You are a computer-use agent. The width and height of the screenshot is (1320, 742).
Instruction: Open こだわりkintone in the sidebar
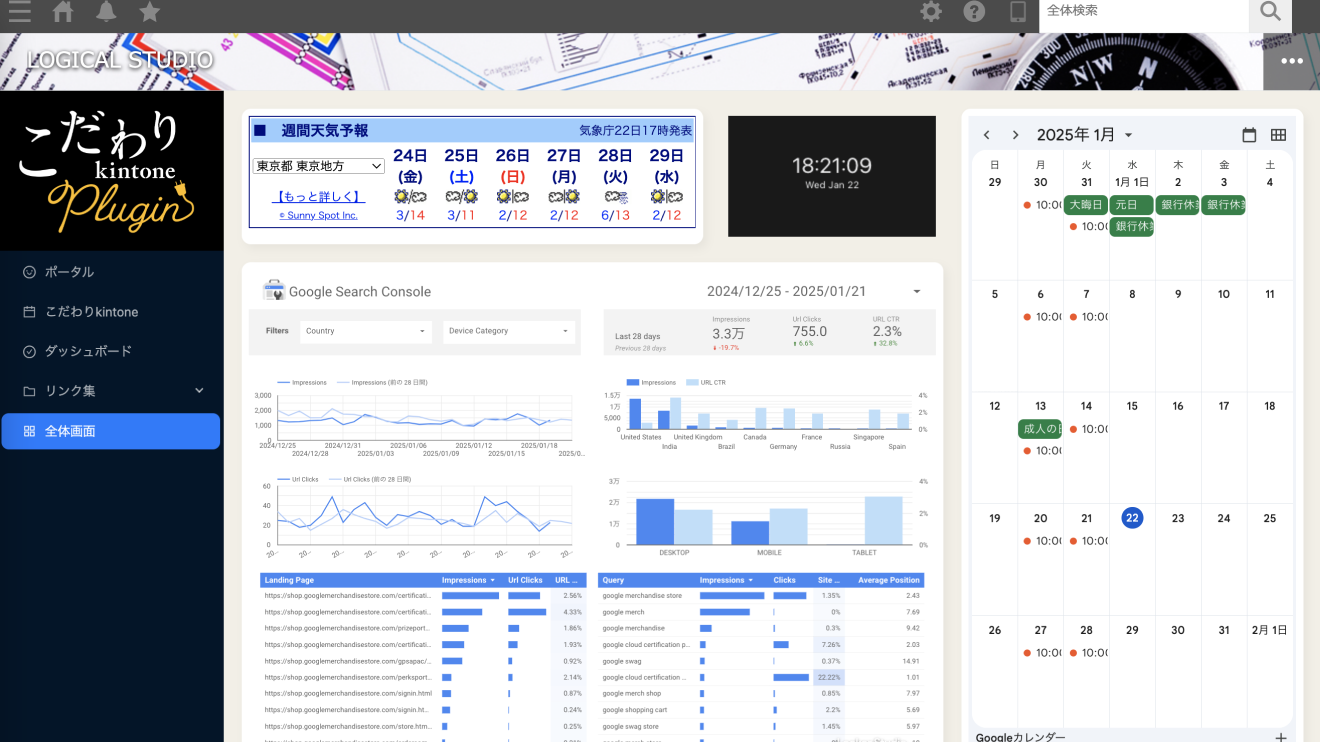[x=111, y=312]
